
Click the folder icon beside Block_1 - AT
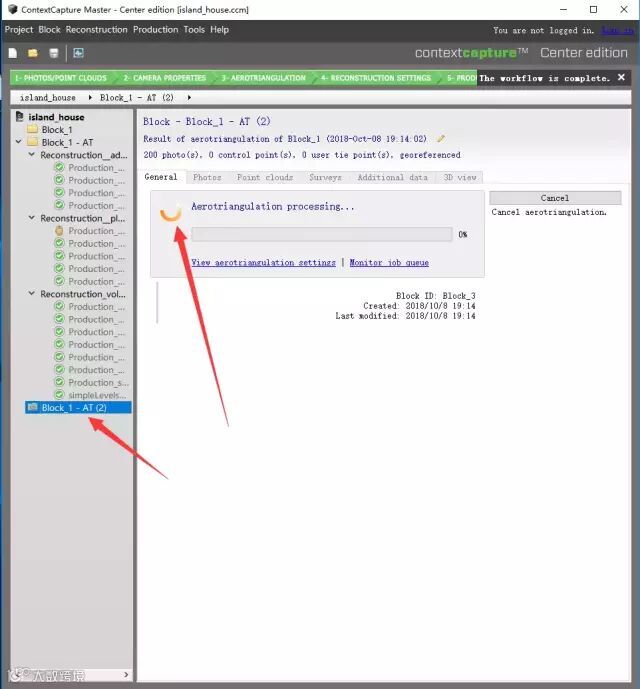32,142
